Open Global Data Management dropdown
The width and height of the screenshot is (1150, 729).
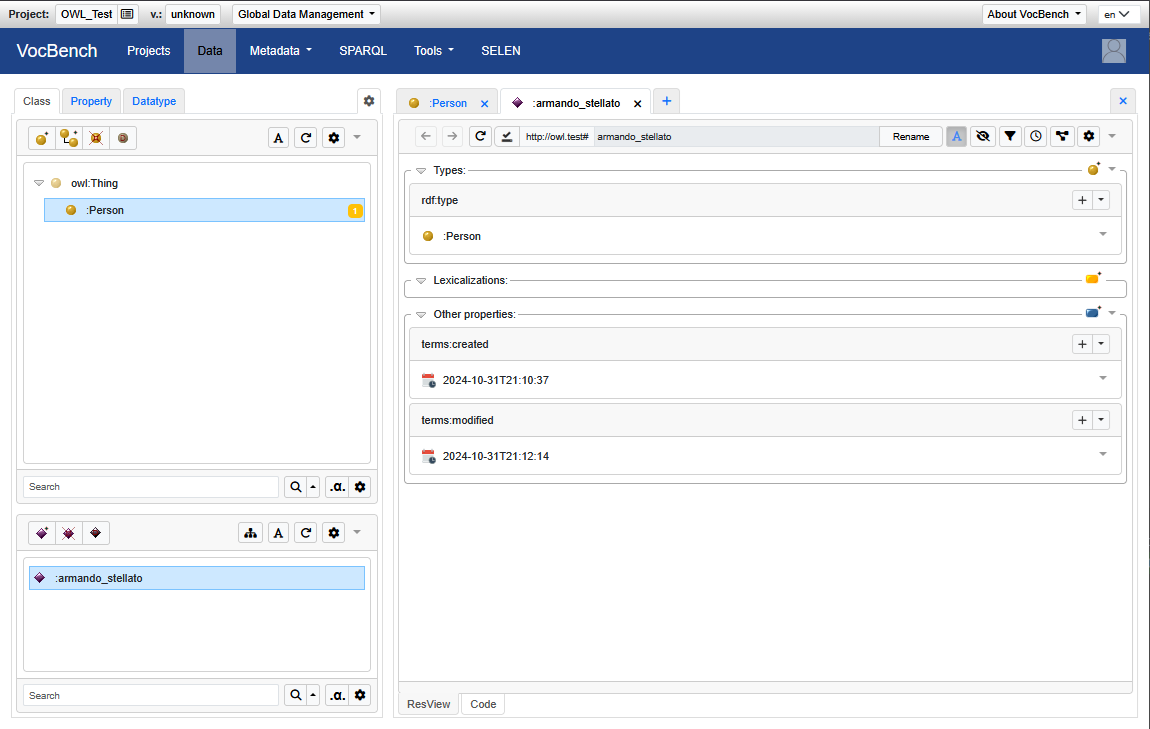tap(306, 14)
